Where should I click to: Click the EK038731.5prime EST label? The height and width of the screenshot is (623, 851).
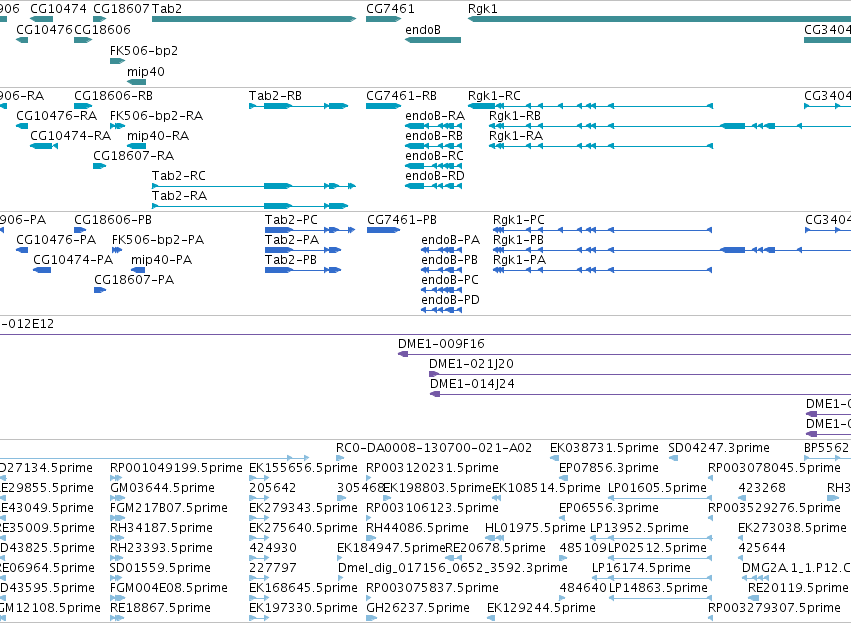coord(604,448)
